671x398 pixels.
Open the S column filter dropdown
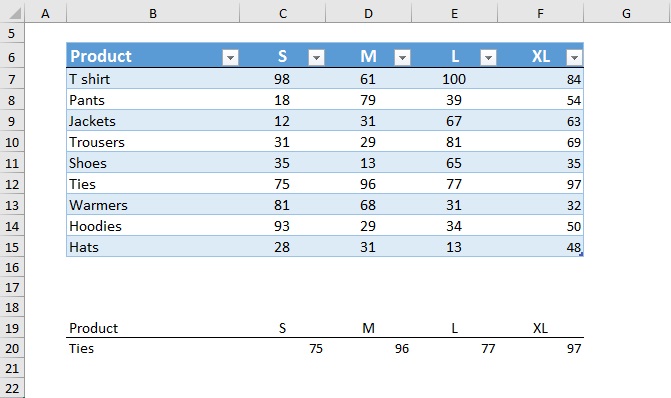point(316,57)
